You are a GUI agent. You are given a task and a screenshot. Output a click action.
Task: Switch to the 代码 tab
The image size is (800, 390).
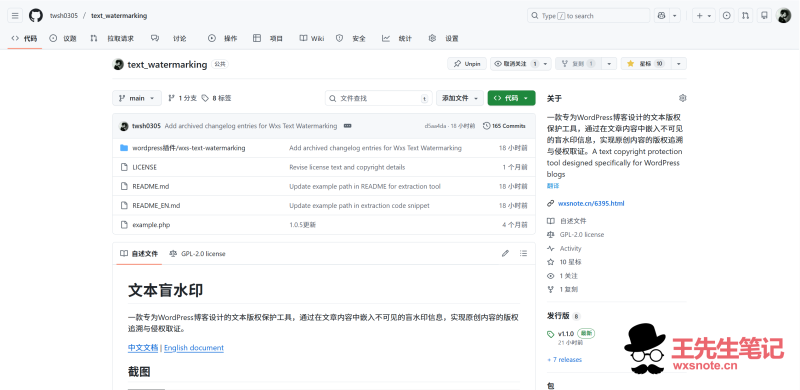tap(24, 38)
